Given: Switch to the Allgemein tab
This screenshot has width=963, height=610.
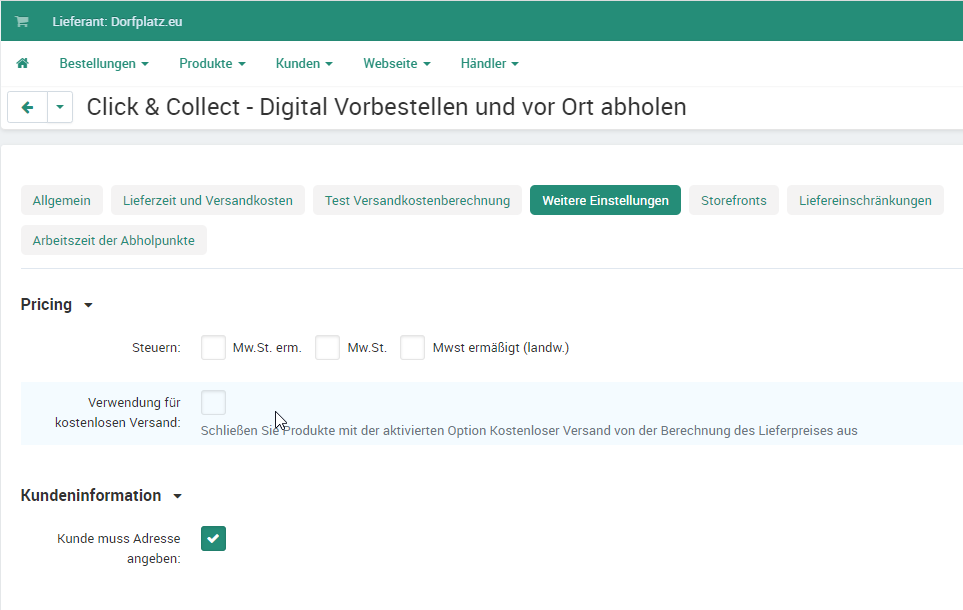Looking at the screenshot, I should tap(61, 200).
